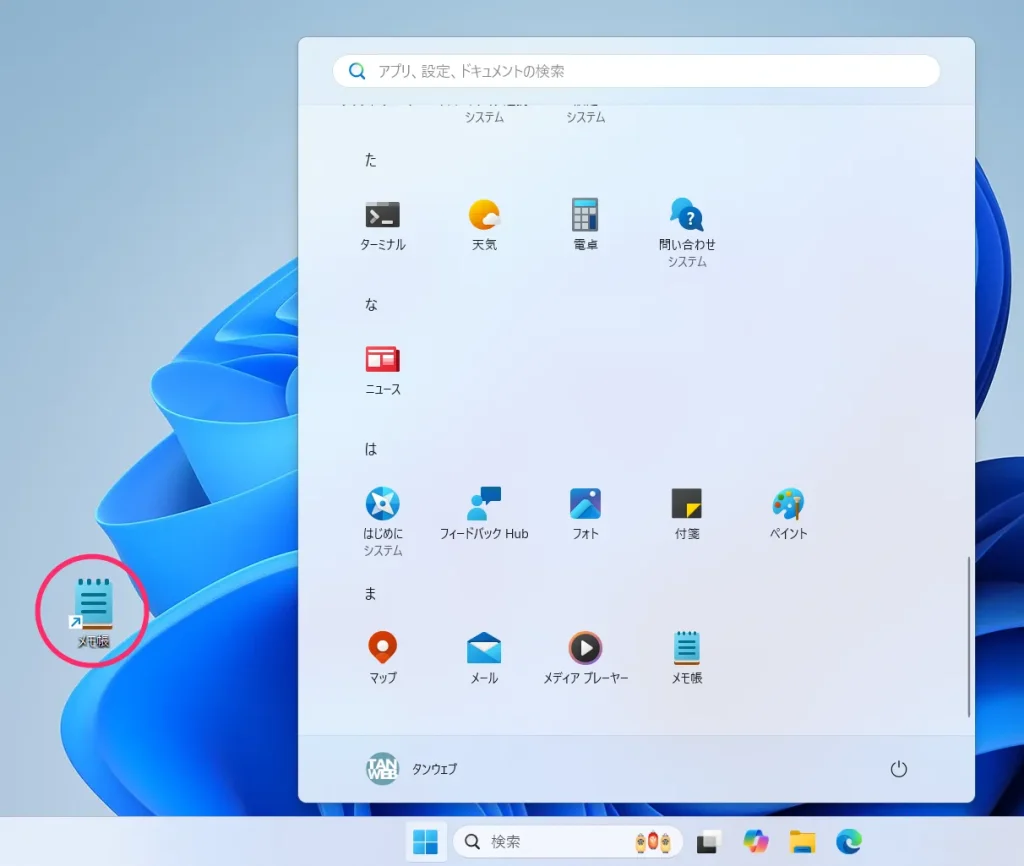Open 問い合わせ help app
Image resolution: width=1024 pixels, height=866 pixels.
(686, 233)
